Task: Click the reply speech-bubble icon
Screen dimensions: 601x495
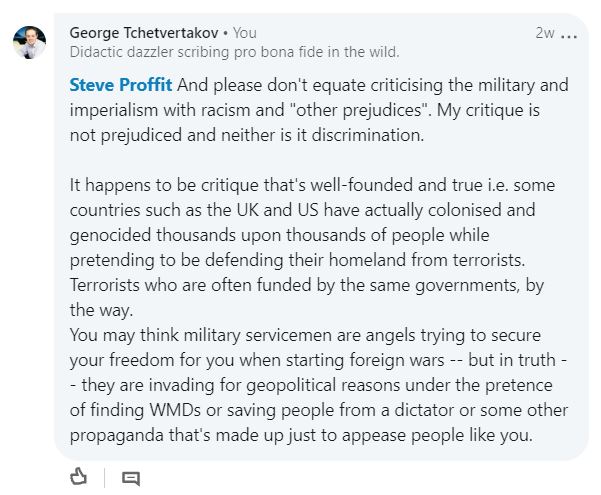Action: tap(131, 479)
